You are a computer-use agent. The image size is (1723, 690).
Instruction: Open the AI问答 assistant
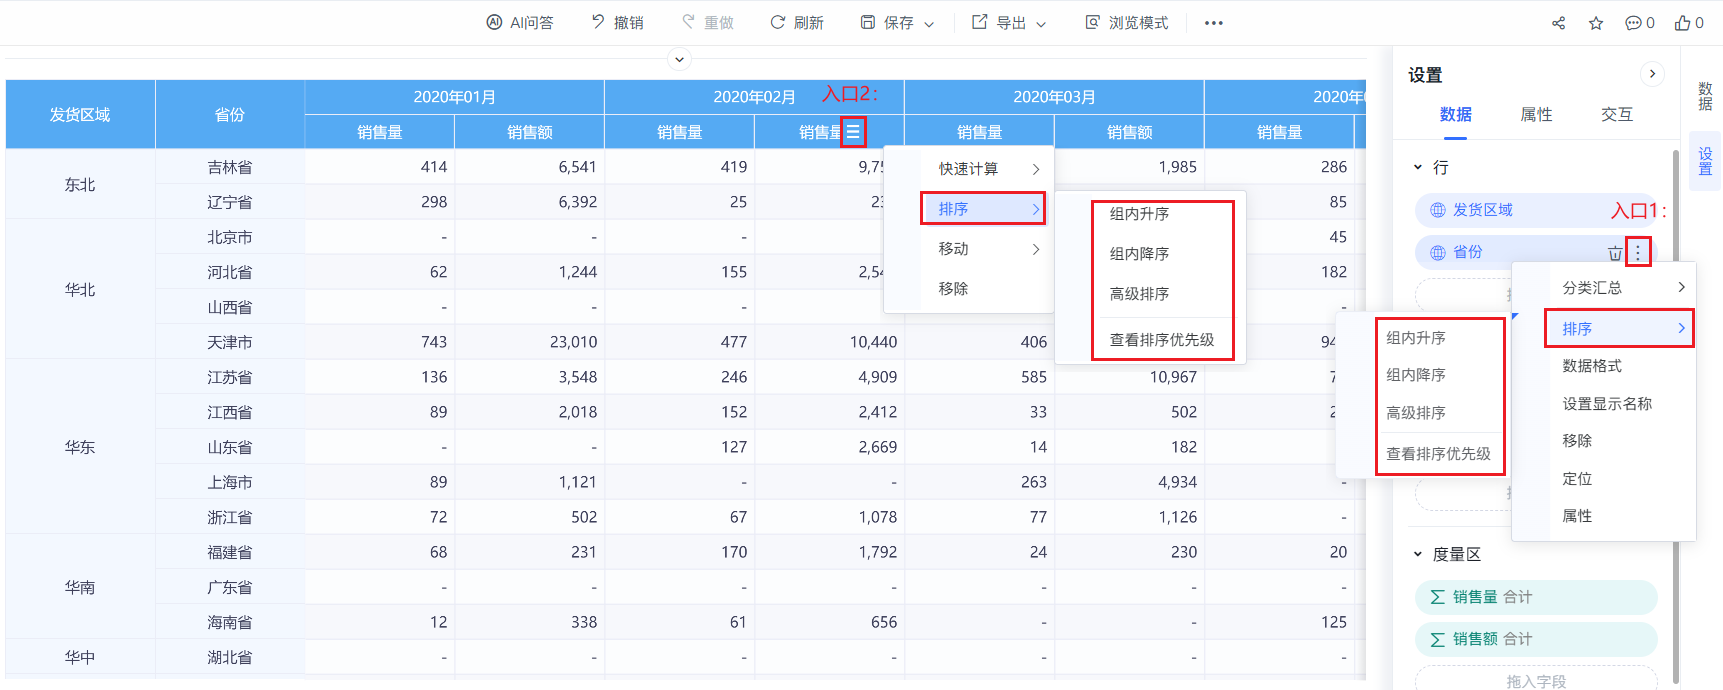519,22
